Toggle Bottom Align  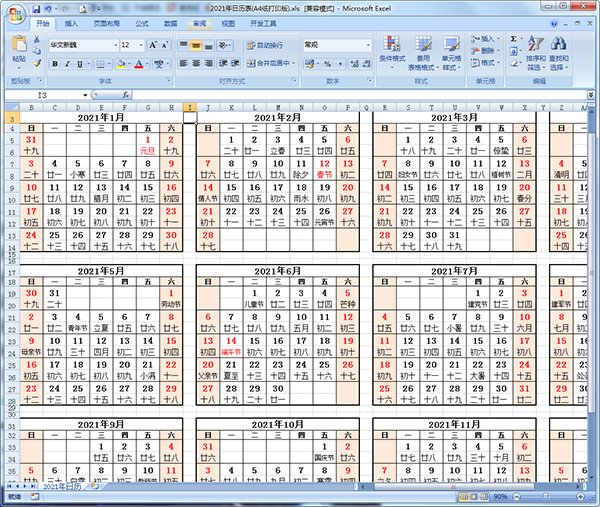[x=208, y=45]
